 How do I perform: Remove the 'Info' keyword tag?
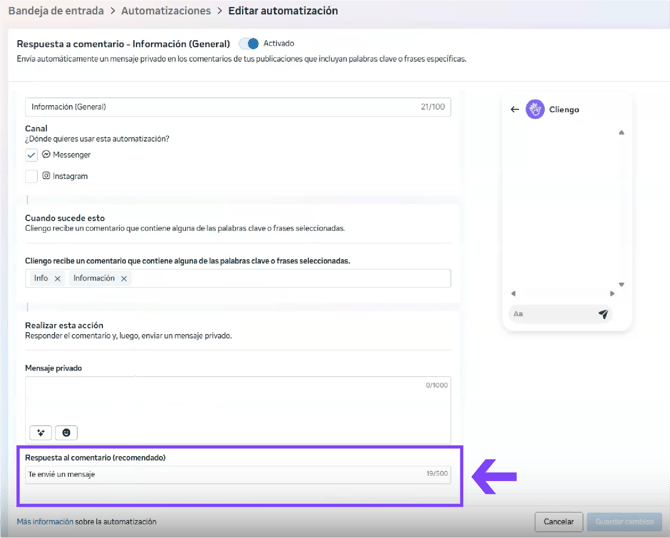(58, 279)
